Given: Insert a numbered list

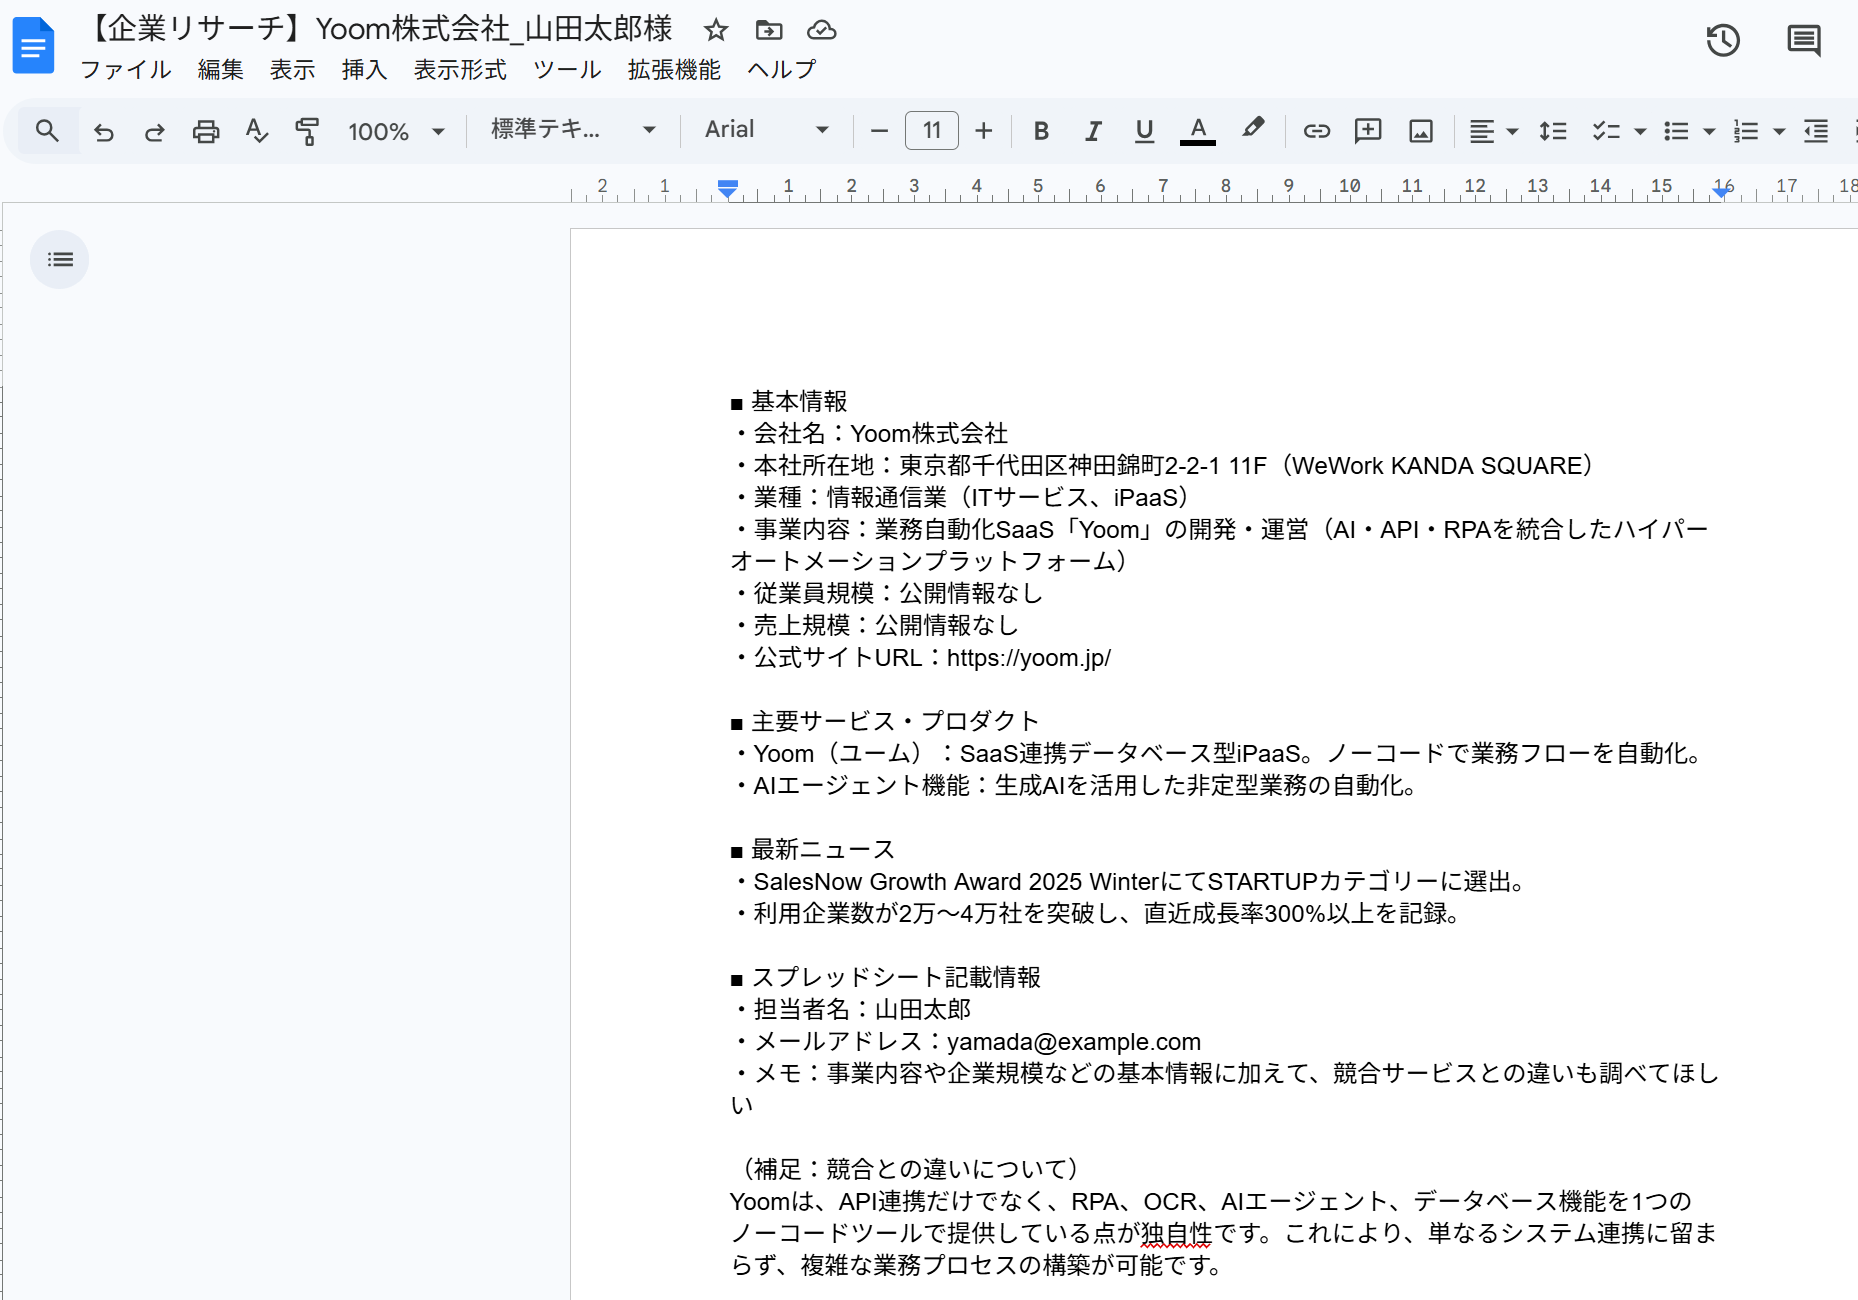Looking at the screenshot, I should click(x=1746, y=131).
